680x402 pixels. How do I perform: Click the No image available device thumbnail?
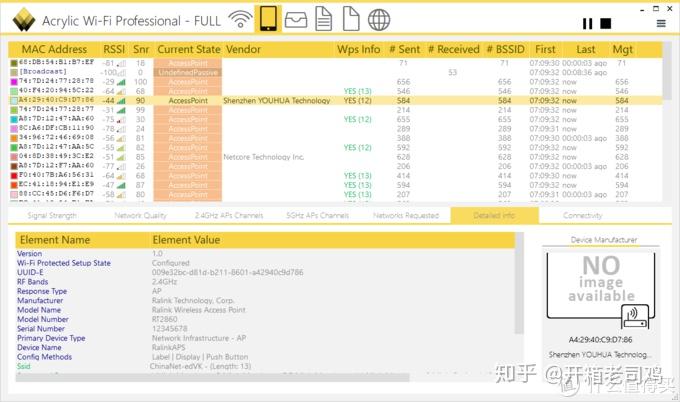[x=601, y=290]
